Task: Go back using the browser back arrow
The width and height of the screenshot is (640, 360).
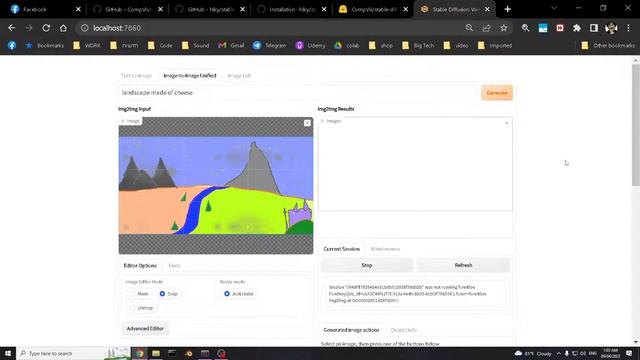Action: click(x=11, y=28)
